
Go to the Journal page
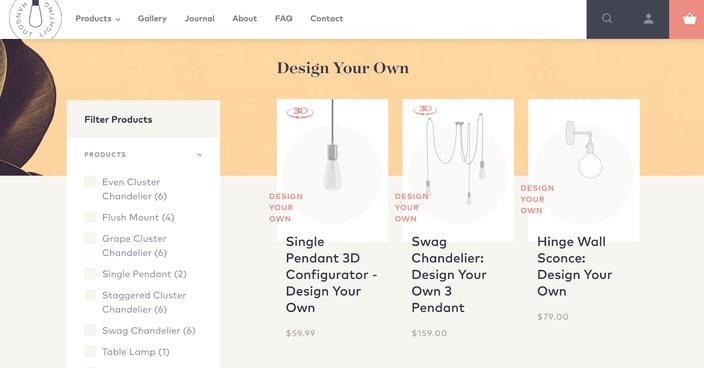[x=199, y=18]
